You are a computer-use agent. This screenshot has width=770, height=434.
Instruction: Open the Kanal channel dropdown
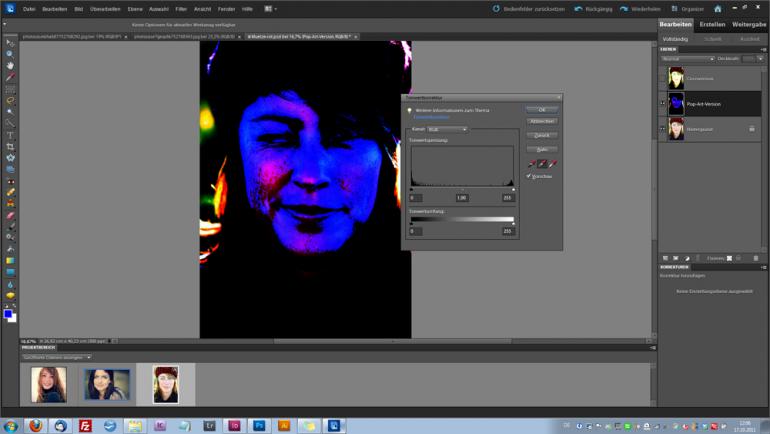(447, 129)
